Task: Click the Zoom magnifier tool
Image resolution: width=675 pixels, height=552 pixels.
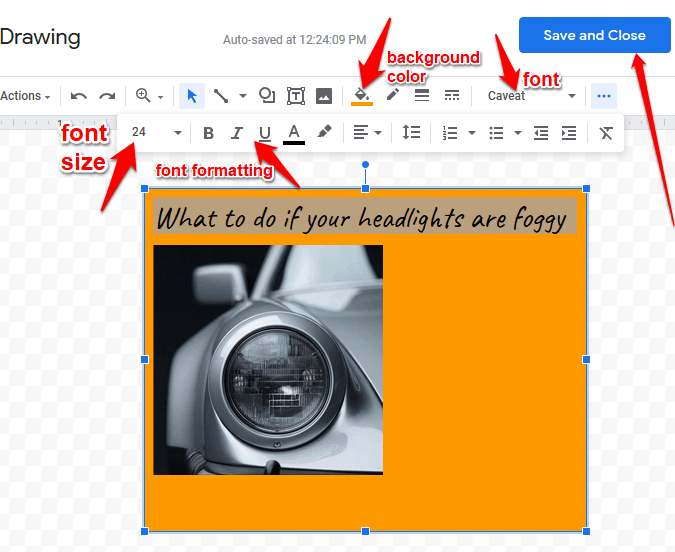Action: (x=143, y=95)
